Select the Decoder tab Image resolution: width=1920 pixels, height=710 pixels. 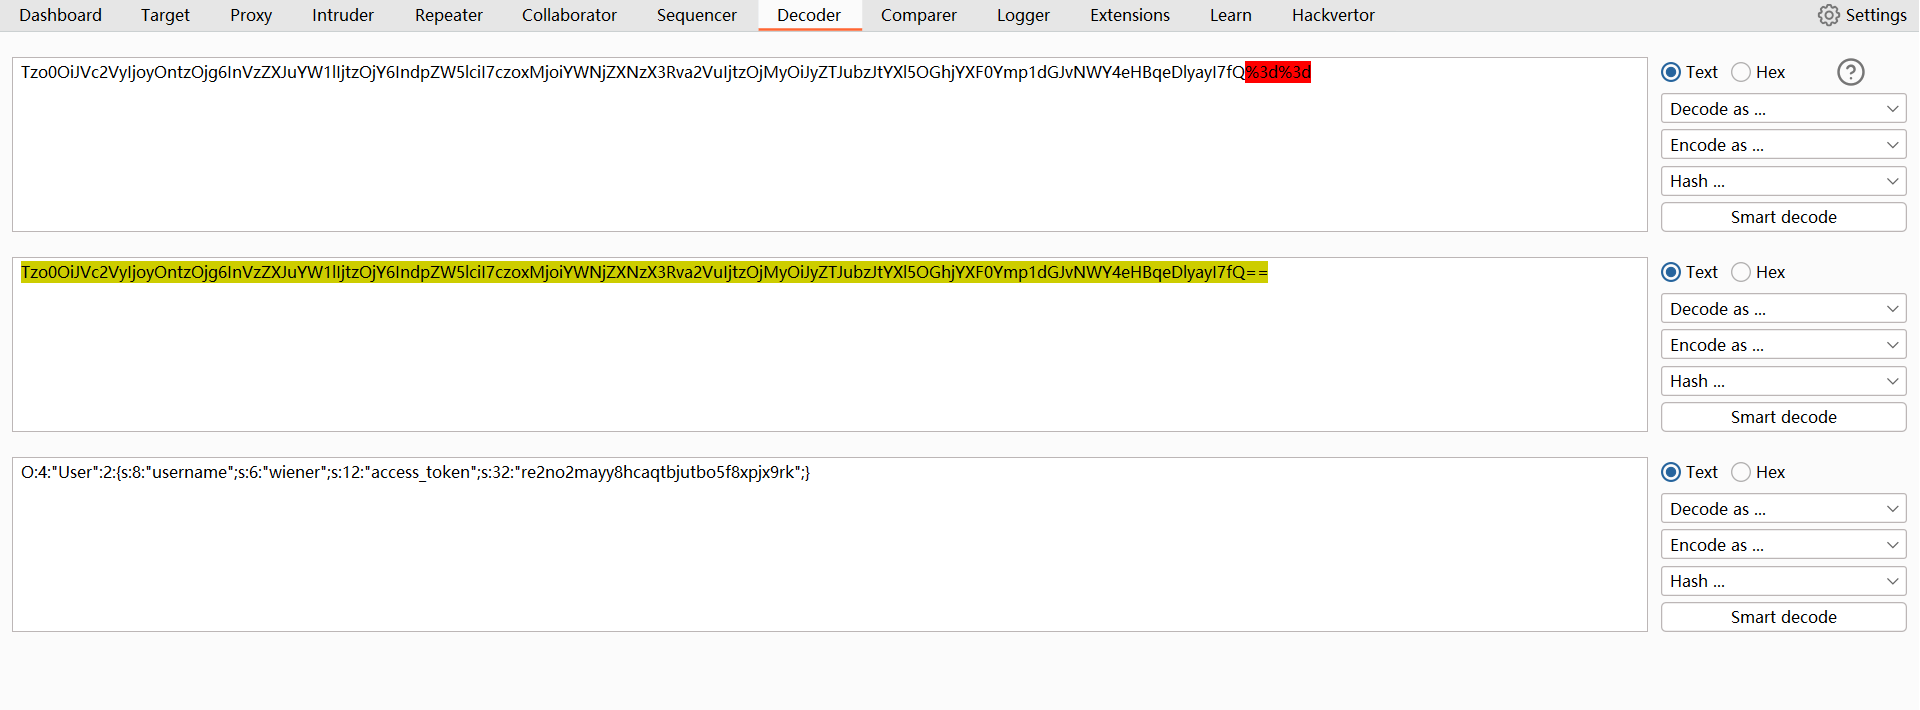point(809,15)
